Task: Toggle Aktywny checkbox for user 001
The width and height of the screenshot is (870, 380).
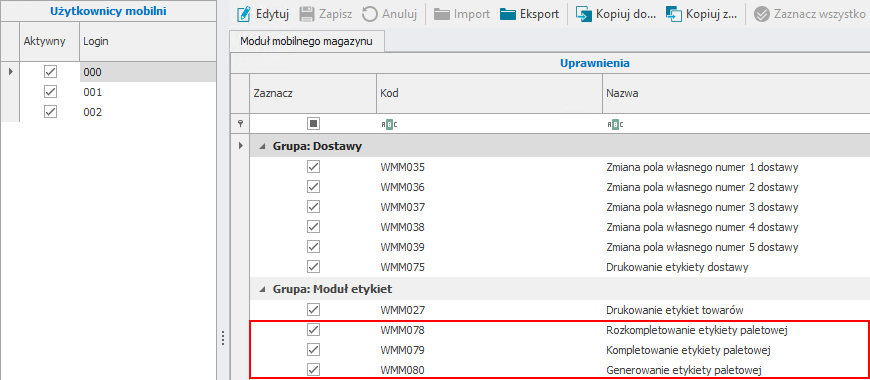Action: [x=50, y=92]
